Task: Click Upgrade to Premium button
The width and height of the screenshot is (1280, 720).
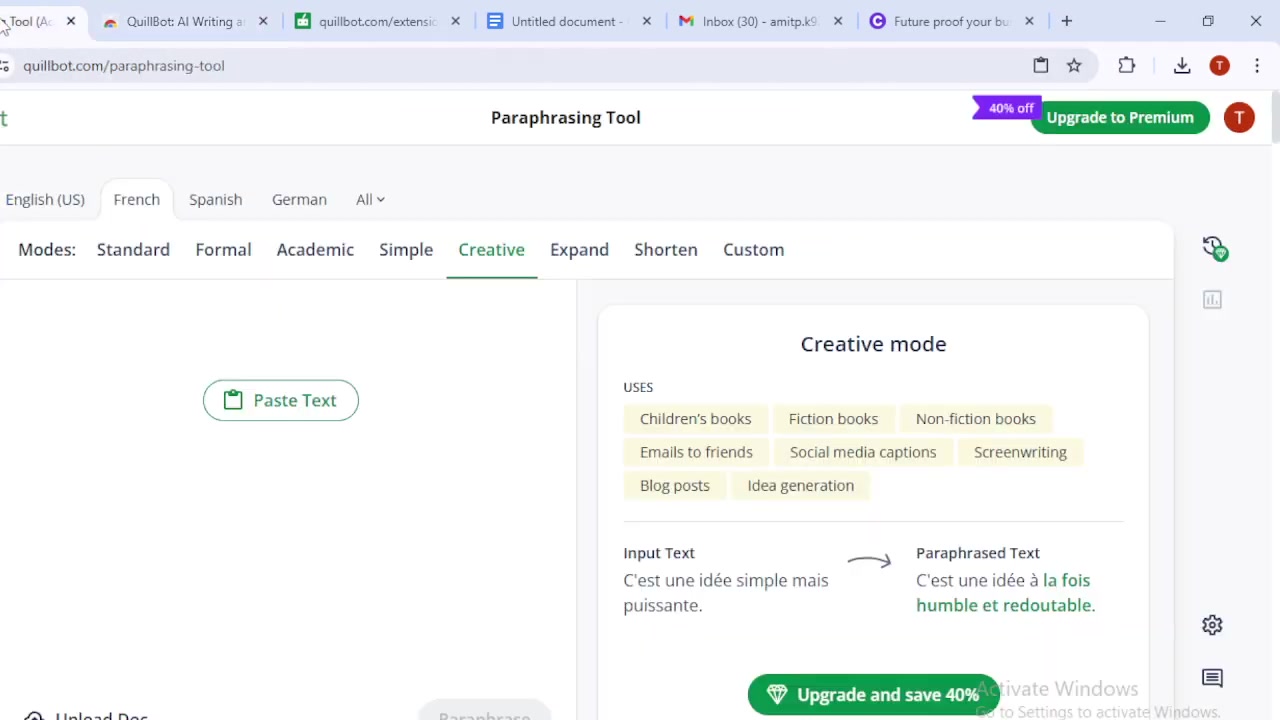Action: tap(1120, 117)
